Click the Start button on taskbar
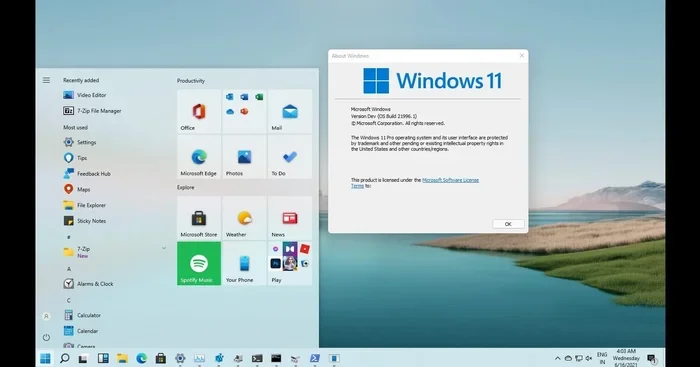Viewport: 700px width, 367px height. pyautogui.click(x=45, y=358)
